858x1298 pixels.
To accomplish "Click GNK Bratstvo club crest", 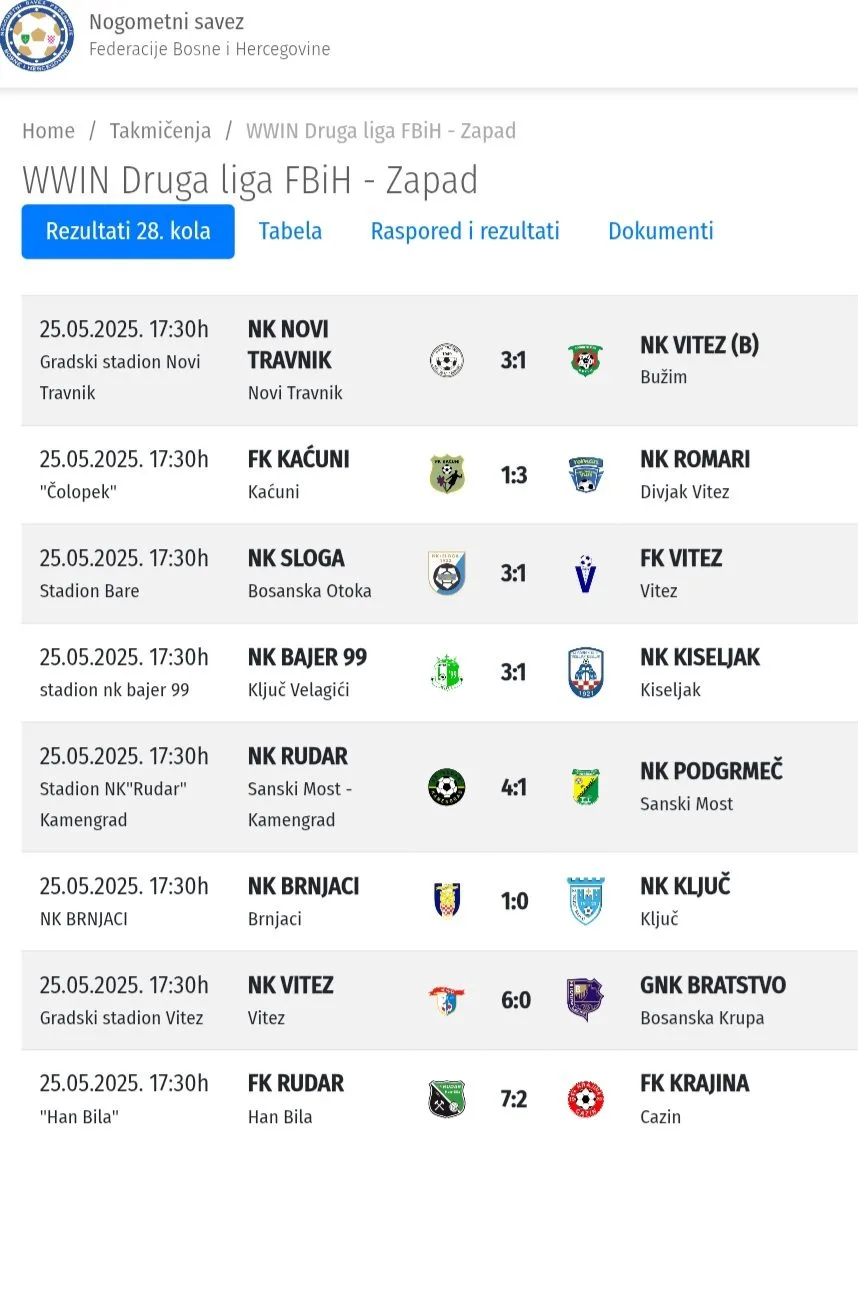I will tap(586, 1000).
